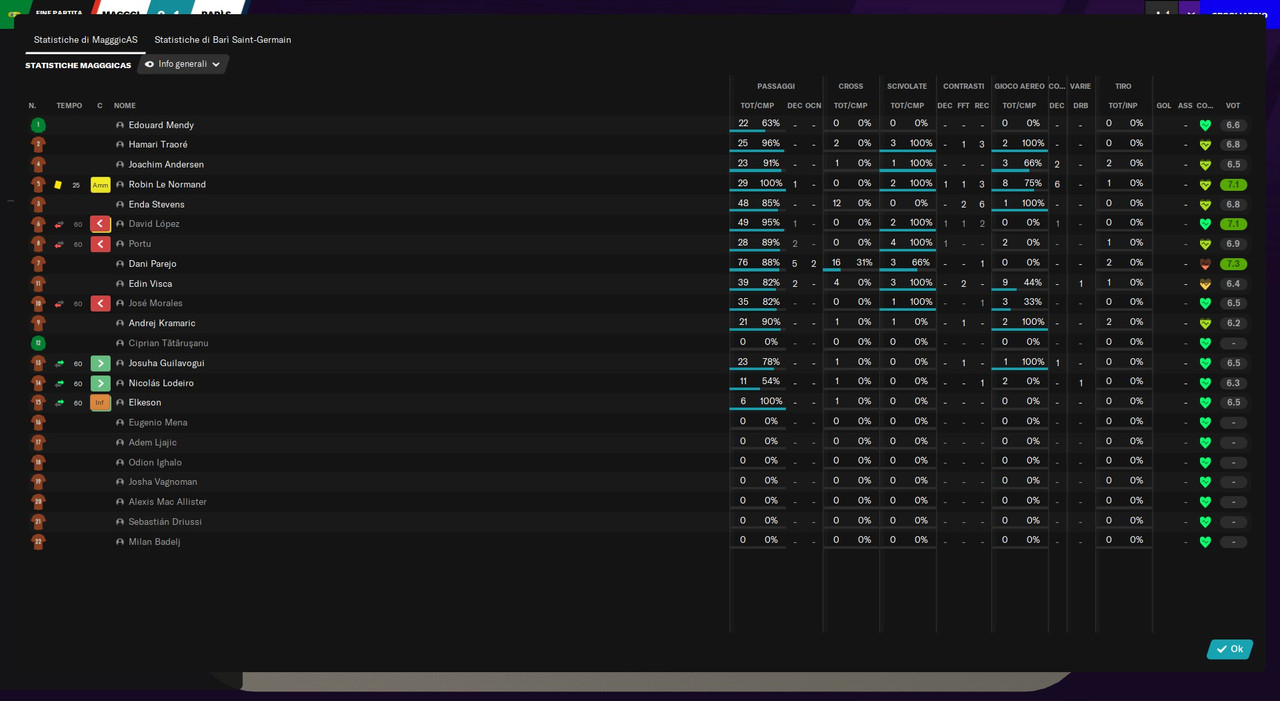Click the eye icon in the Info generali selector
1280x701 pixels.
(149, 64)
